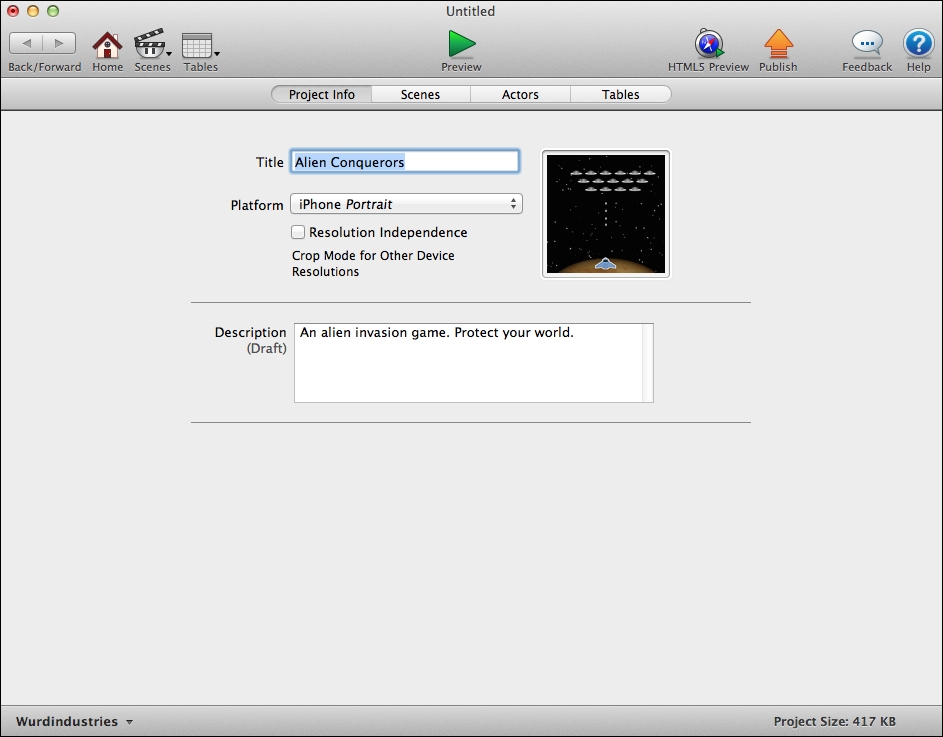Zoom the window with green button
Viewport: 943px width, 737px height.
pyautogui.click(x=53, y=11)
